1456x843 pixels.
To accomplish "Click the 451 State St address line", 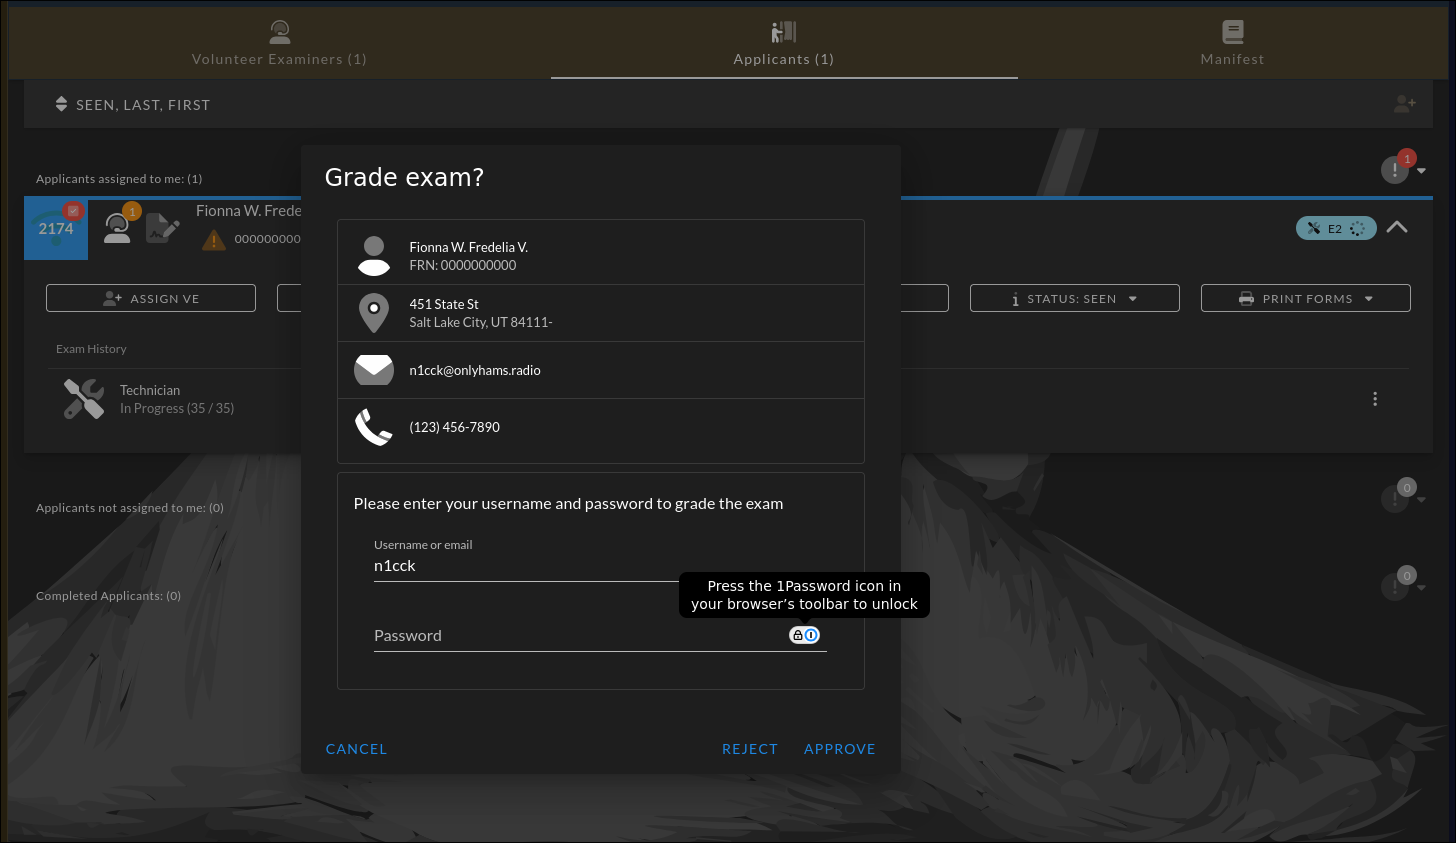I will 444,304.
